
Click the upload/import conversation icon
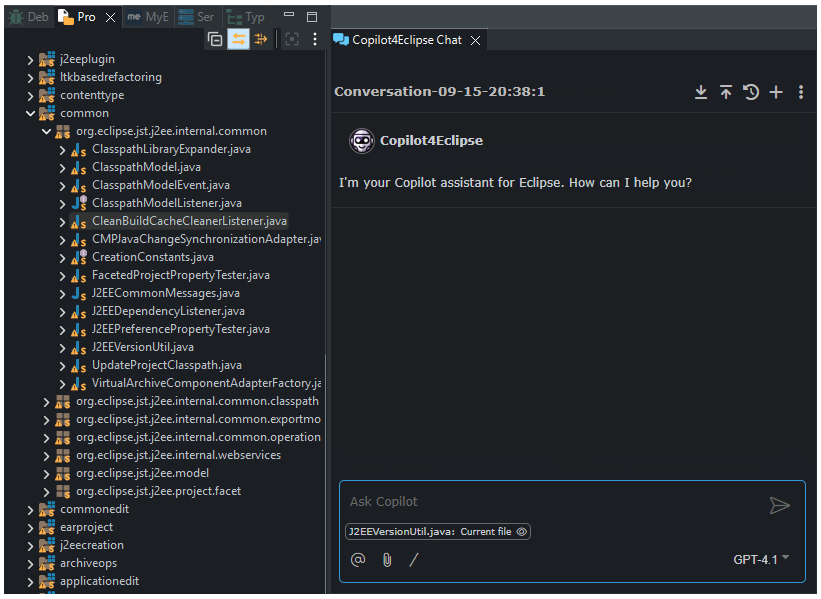[x=726, y=92]
